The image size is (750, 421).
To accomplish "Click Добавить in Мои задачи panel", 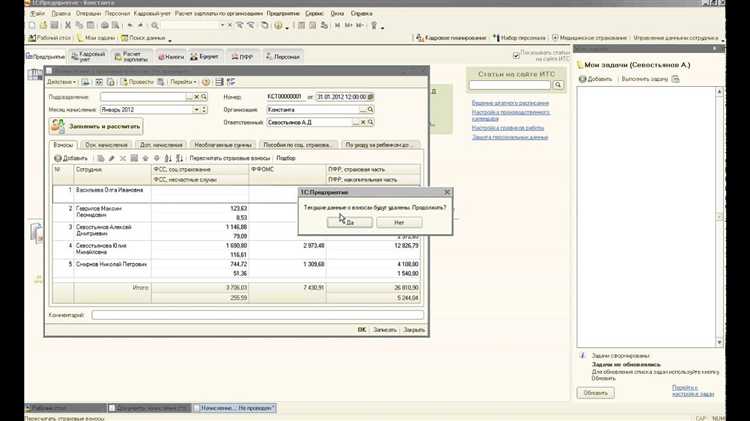I will click(596, 79).
